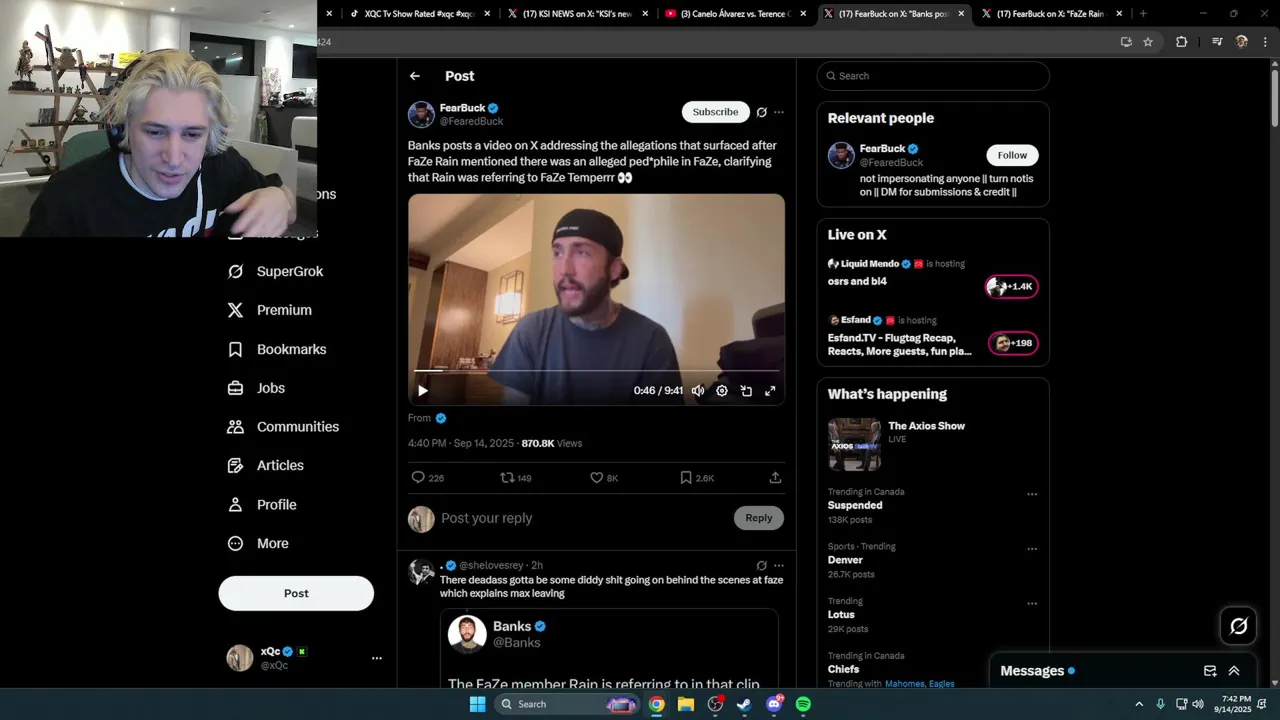Open xQc account options menu
This screenshot has height=720, width=1280.
[x=377, y=658]
